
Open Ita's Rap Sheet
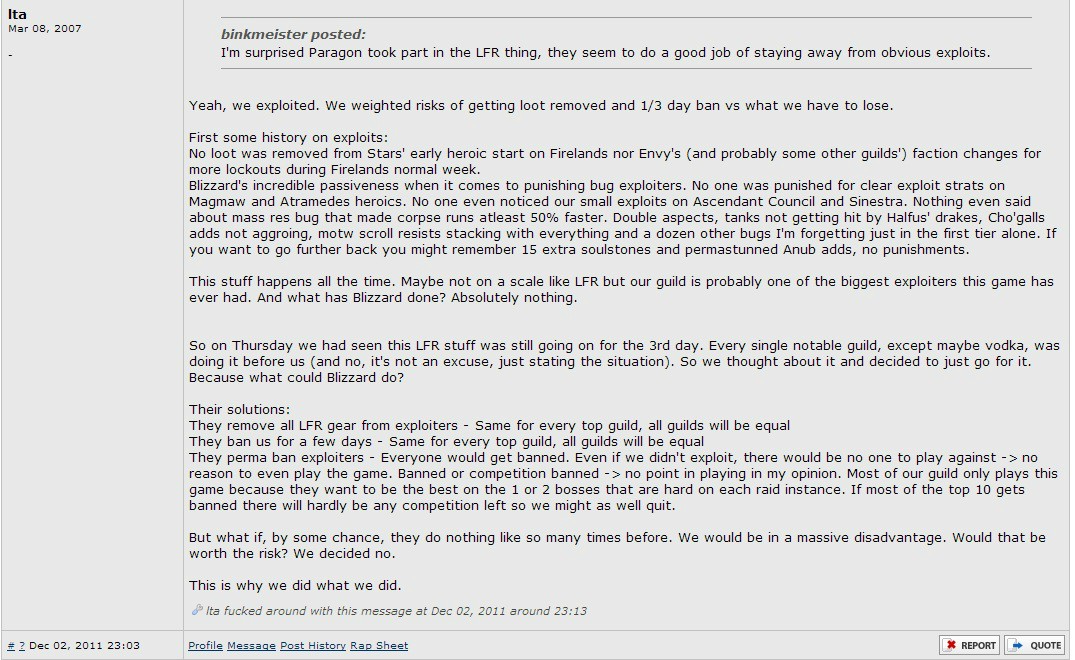pos(379,646)
